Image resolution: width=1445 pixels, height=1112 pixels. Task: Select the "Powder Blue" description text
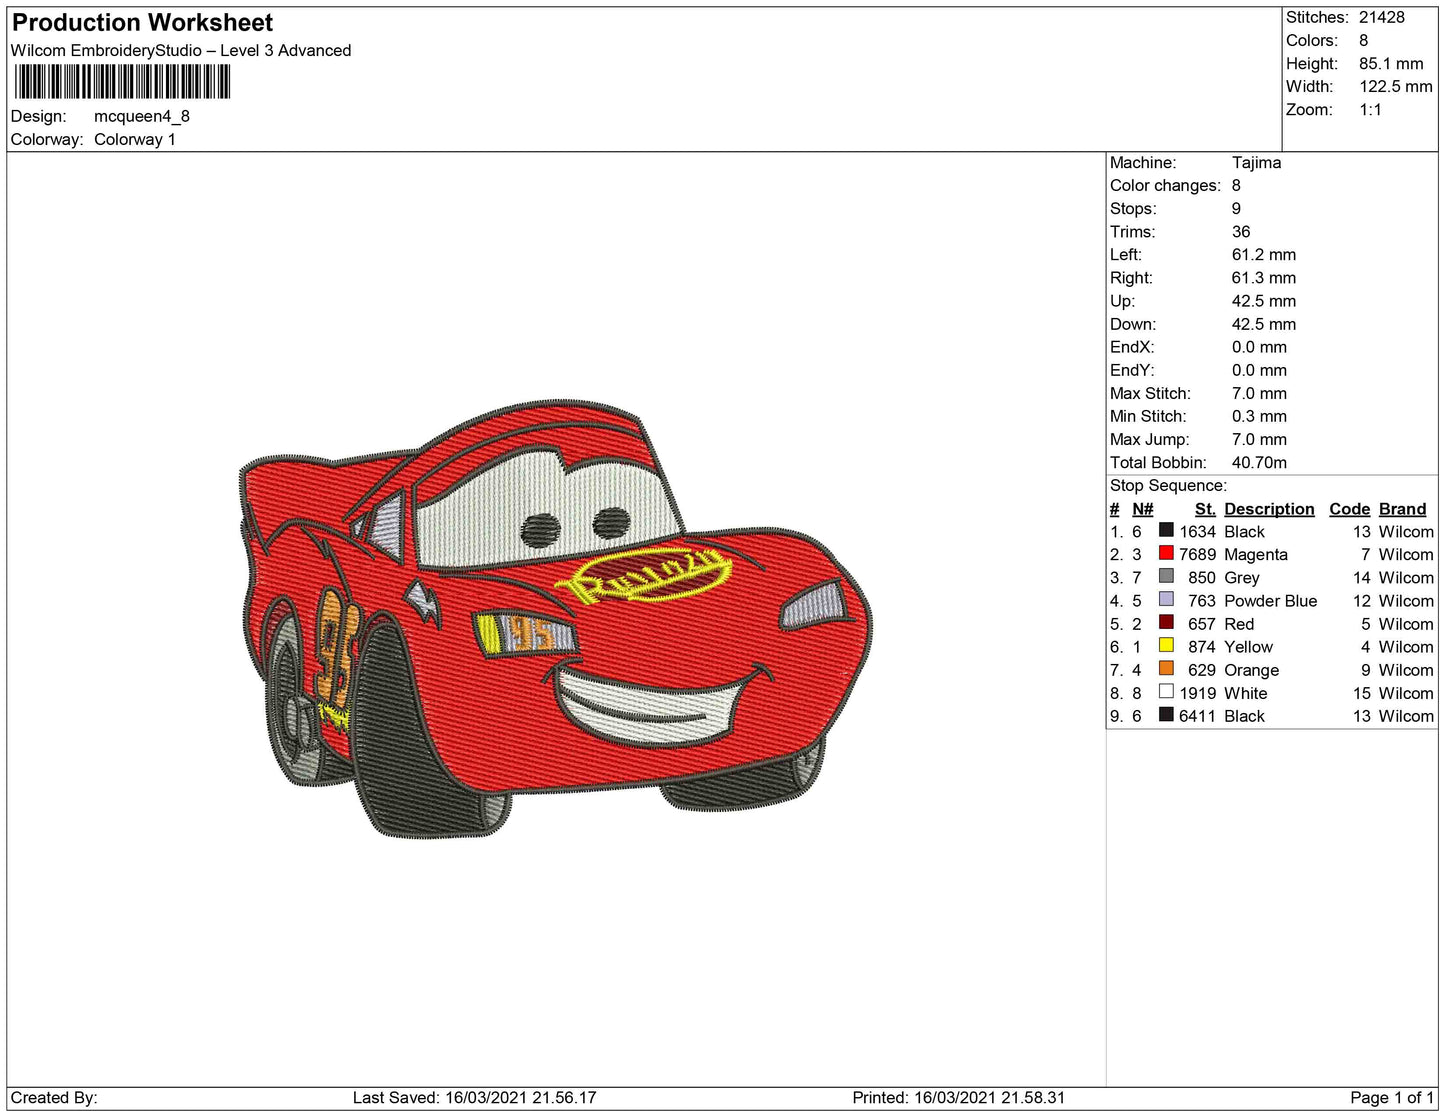(x=1271, y=600)
